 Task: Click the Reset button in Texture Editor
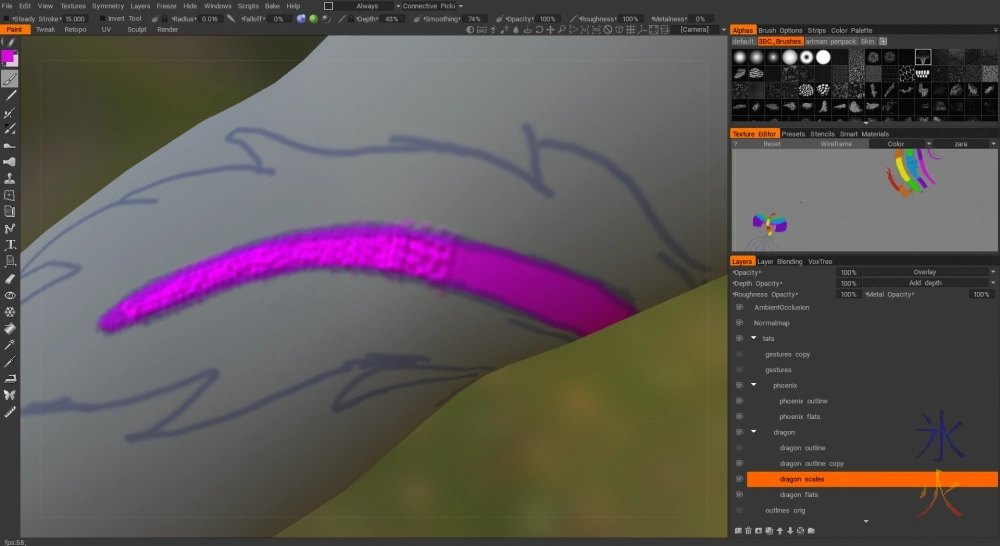(x=772, y=144)
